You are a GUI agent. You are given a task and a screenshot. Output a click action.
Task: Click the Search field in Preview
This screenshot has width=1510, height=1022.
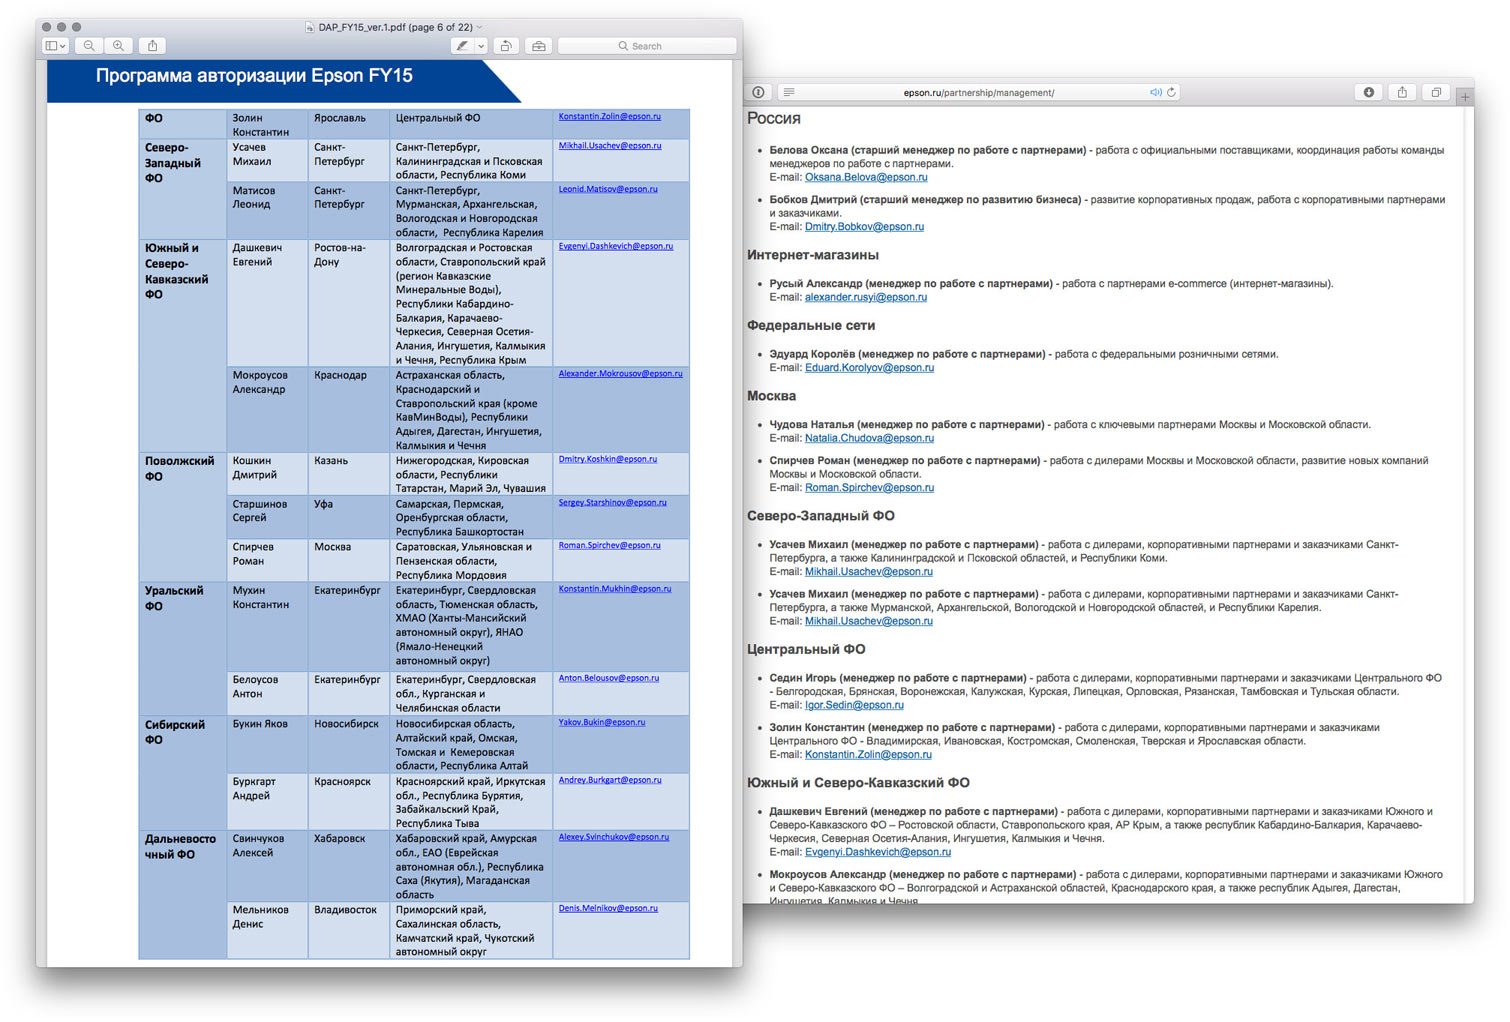click(647, 46)
